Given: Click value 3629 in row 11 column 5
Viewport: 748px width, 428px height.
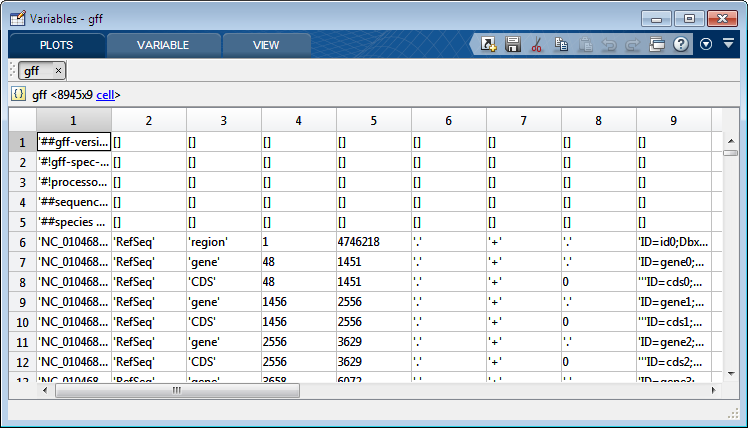Looking at the screenshot, I should point(374,343).
